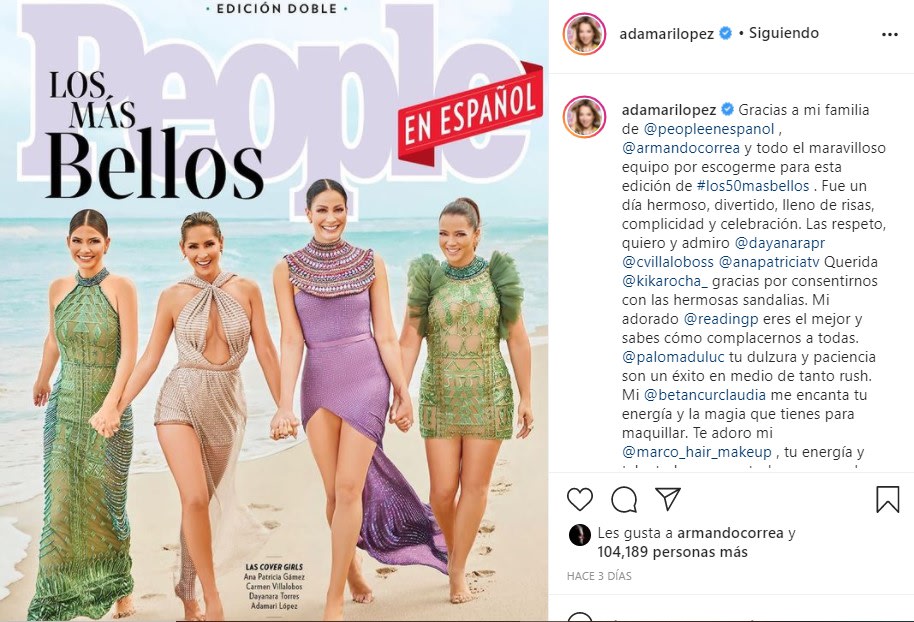Share the post using the paper plane icon

[668, 499]
